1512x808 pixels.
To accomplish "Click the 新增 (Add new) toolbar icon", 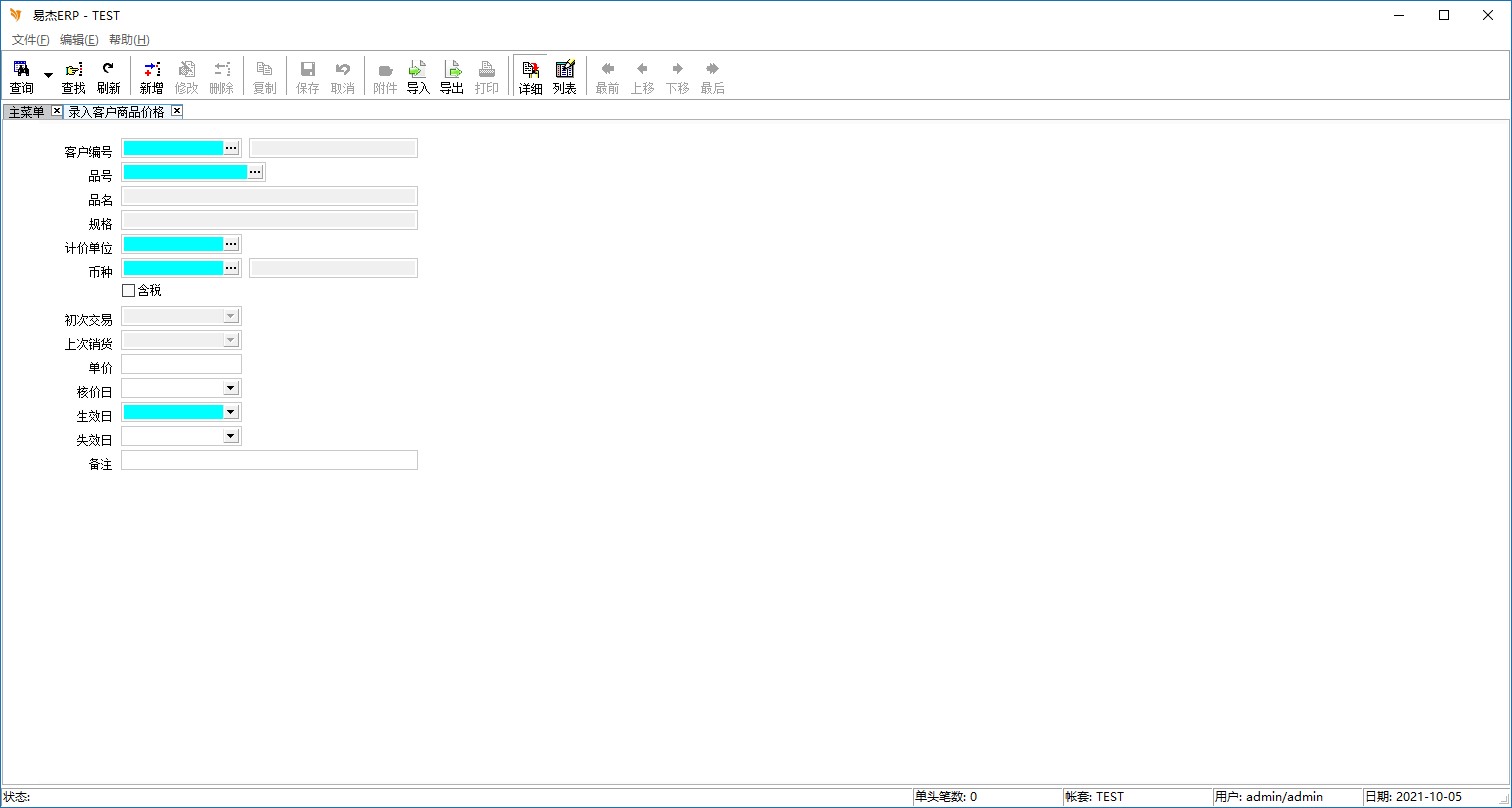I will pyautogui.click(x=151, y=76).
